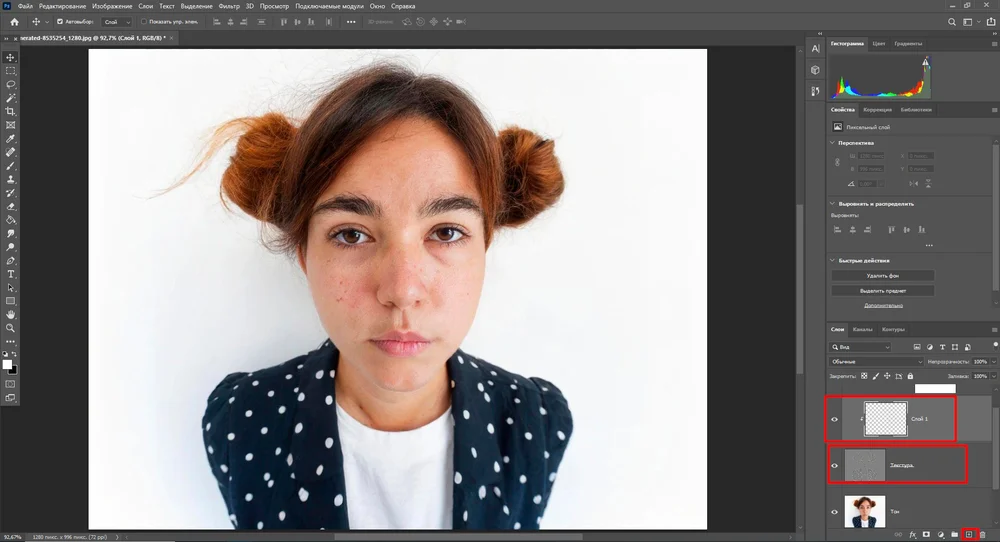Switch to the Каналы tab
The width and height of the screenshot is (1000, 542).
tap(862, 329)
